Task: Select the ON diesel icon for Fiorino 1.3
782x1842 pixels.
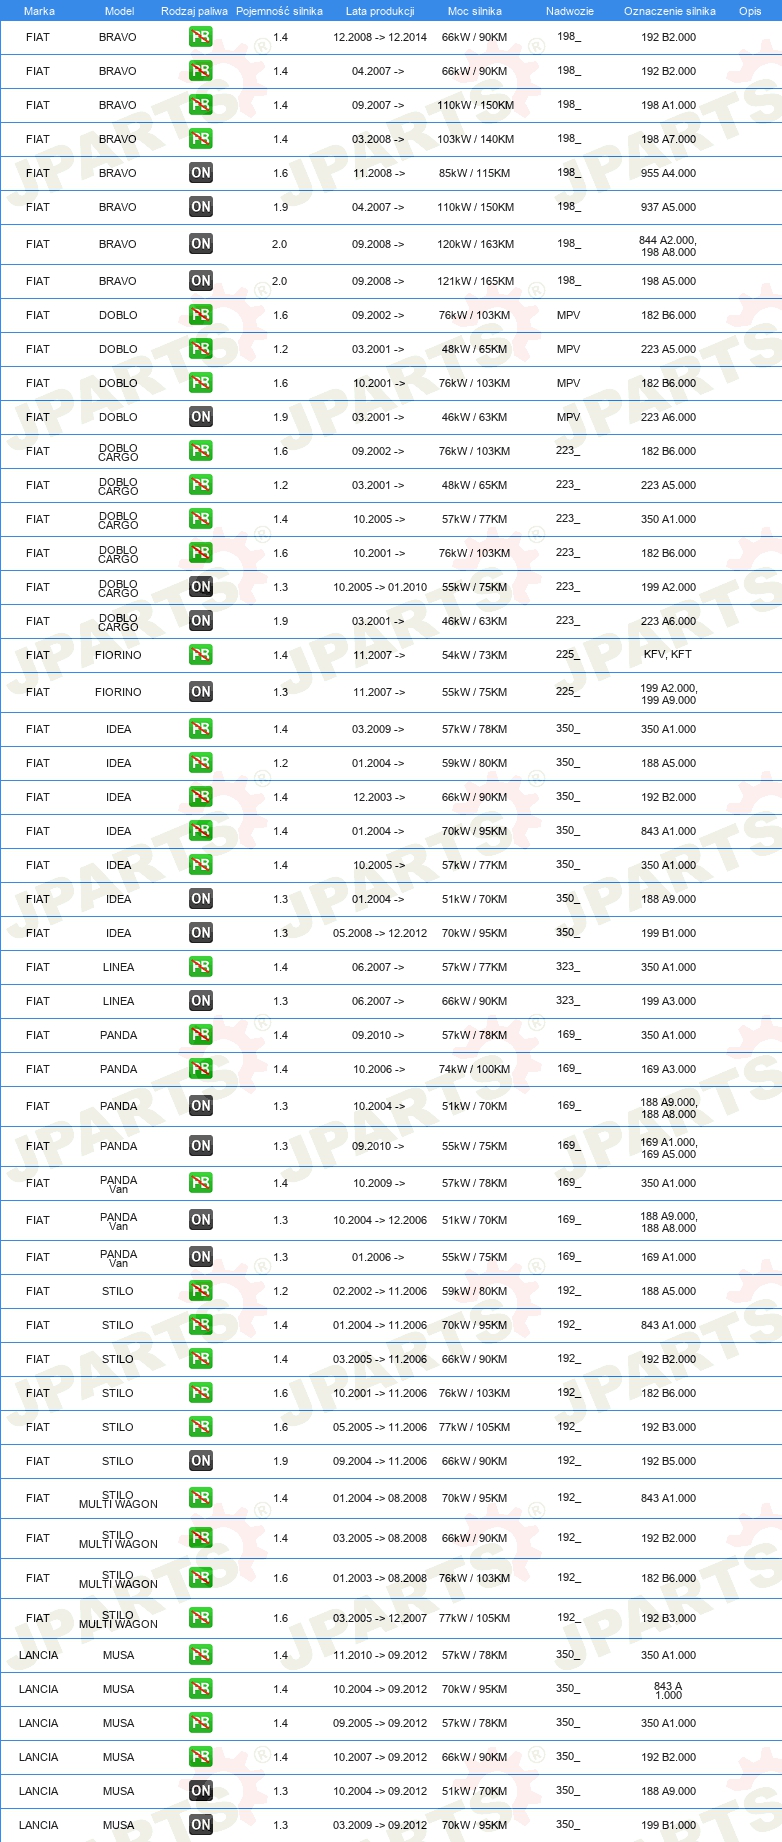Action: click(x=201, y=692)
